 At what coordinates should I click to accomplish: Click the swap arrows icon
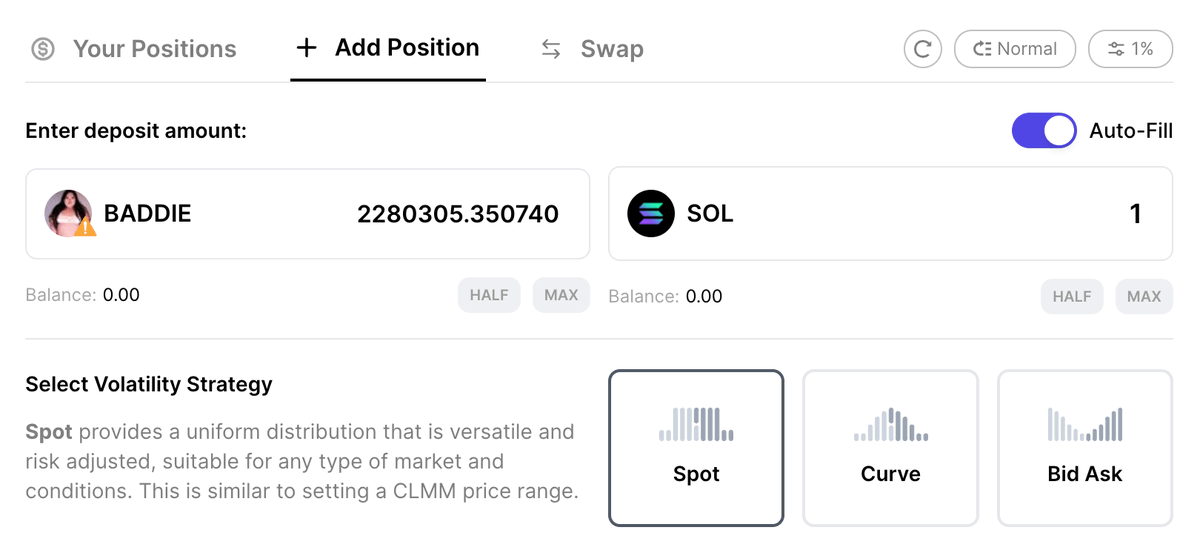(551, 49)
